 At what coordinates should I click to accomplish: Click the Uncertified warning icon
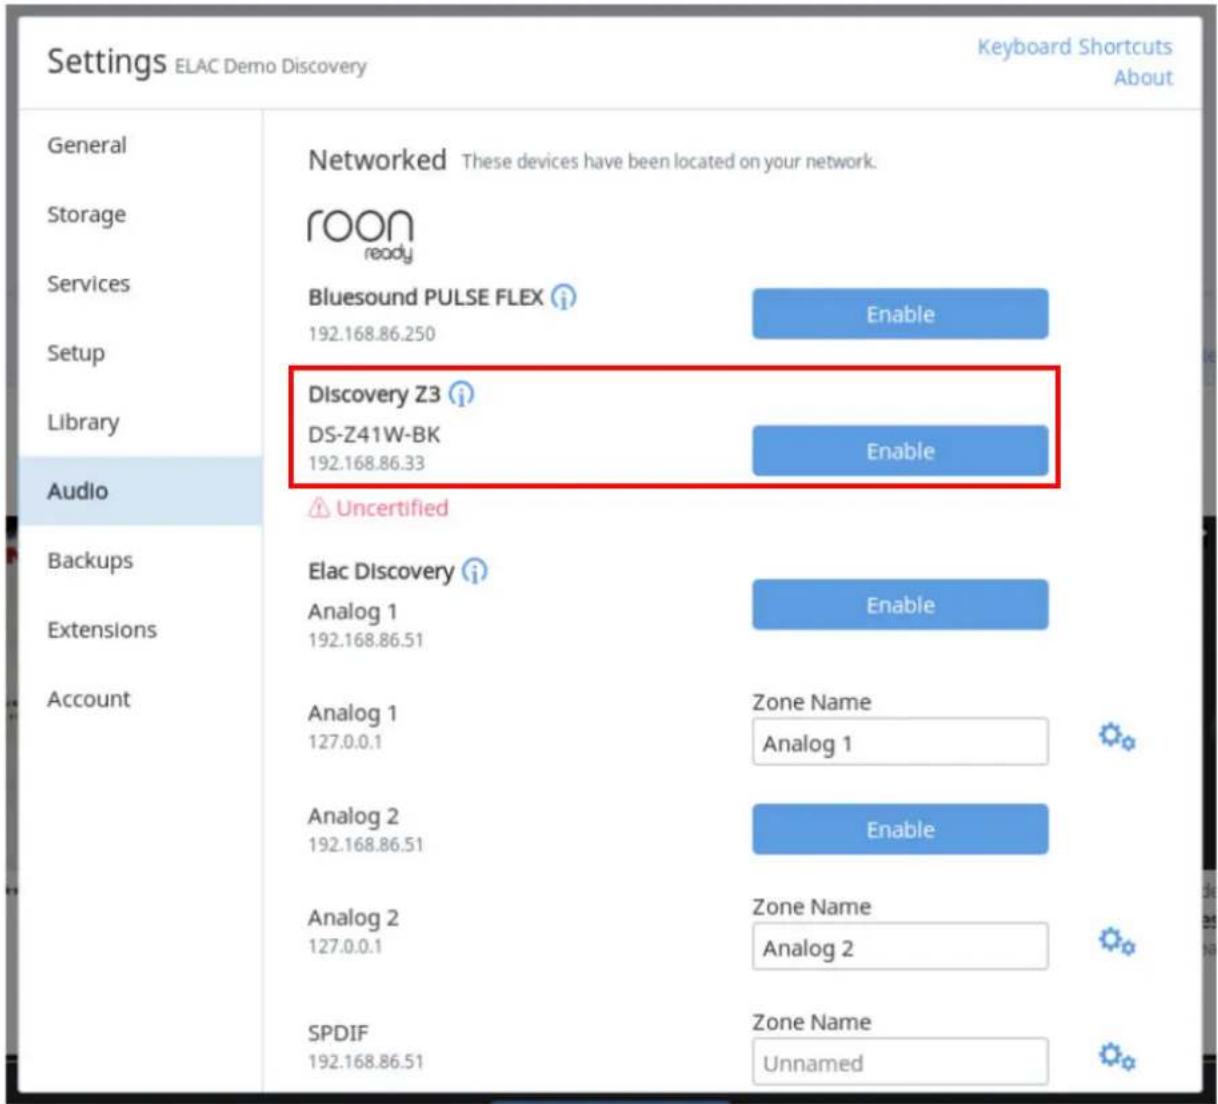click(319, 508)
